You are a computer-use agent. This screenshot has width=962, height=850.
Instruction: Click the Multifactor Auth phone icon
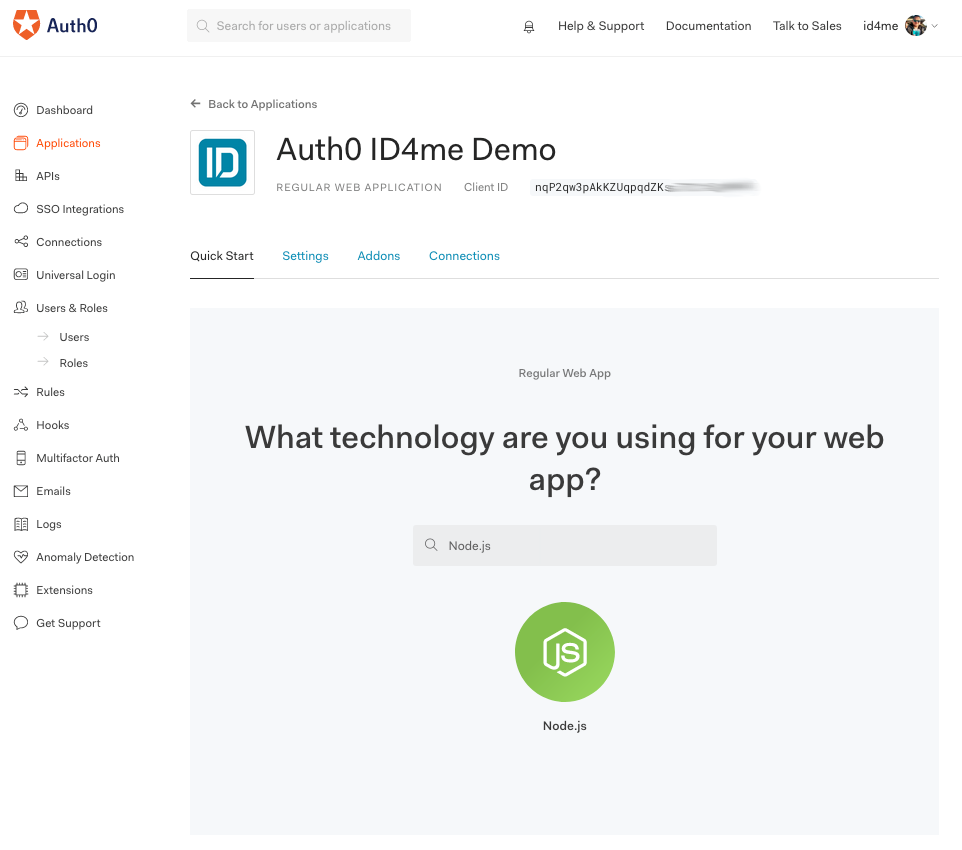point(21,458)
